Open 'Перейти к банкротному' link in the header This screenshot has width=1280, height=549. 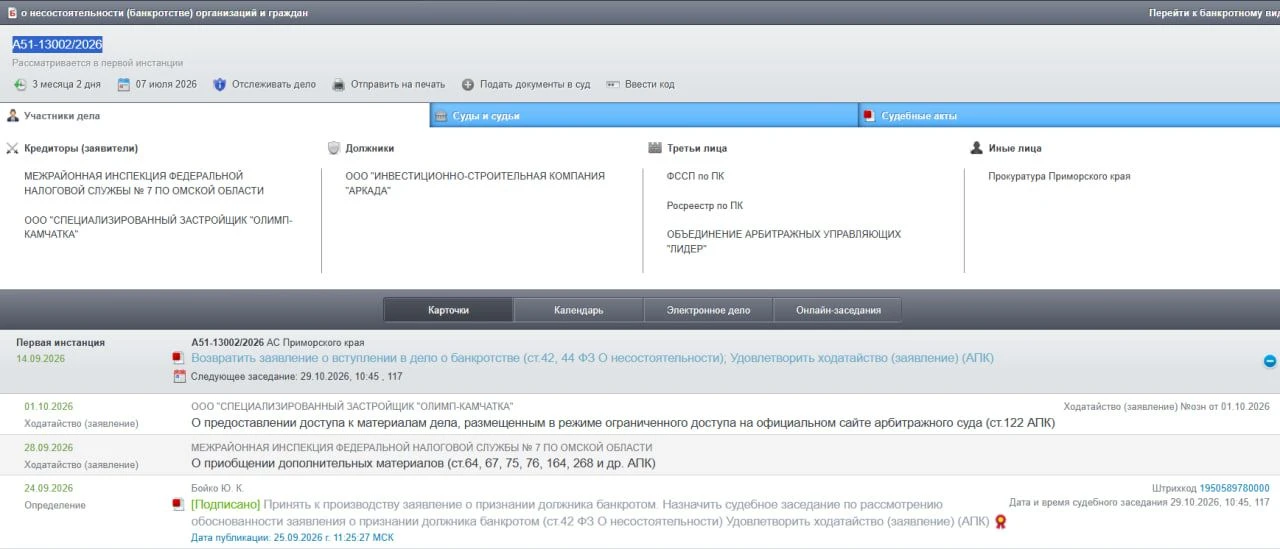(x=1214, y=13)
